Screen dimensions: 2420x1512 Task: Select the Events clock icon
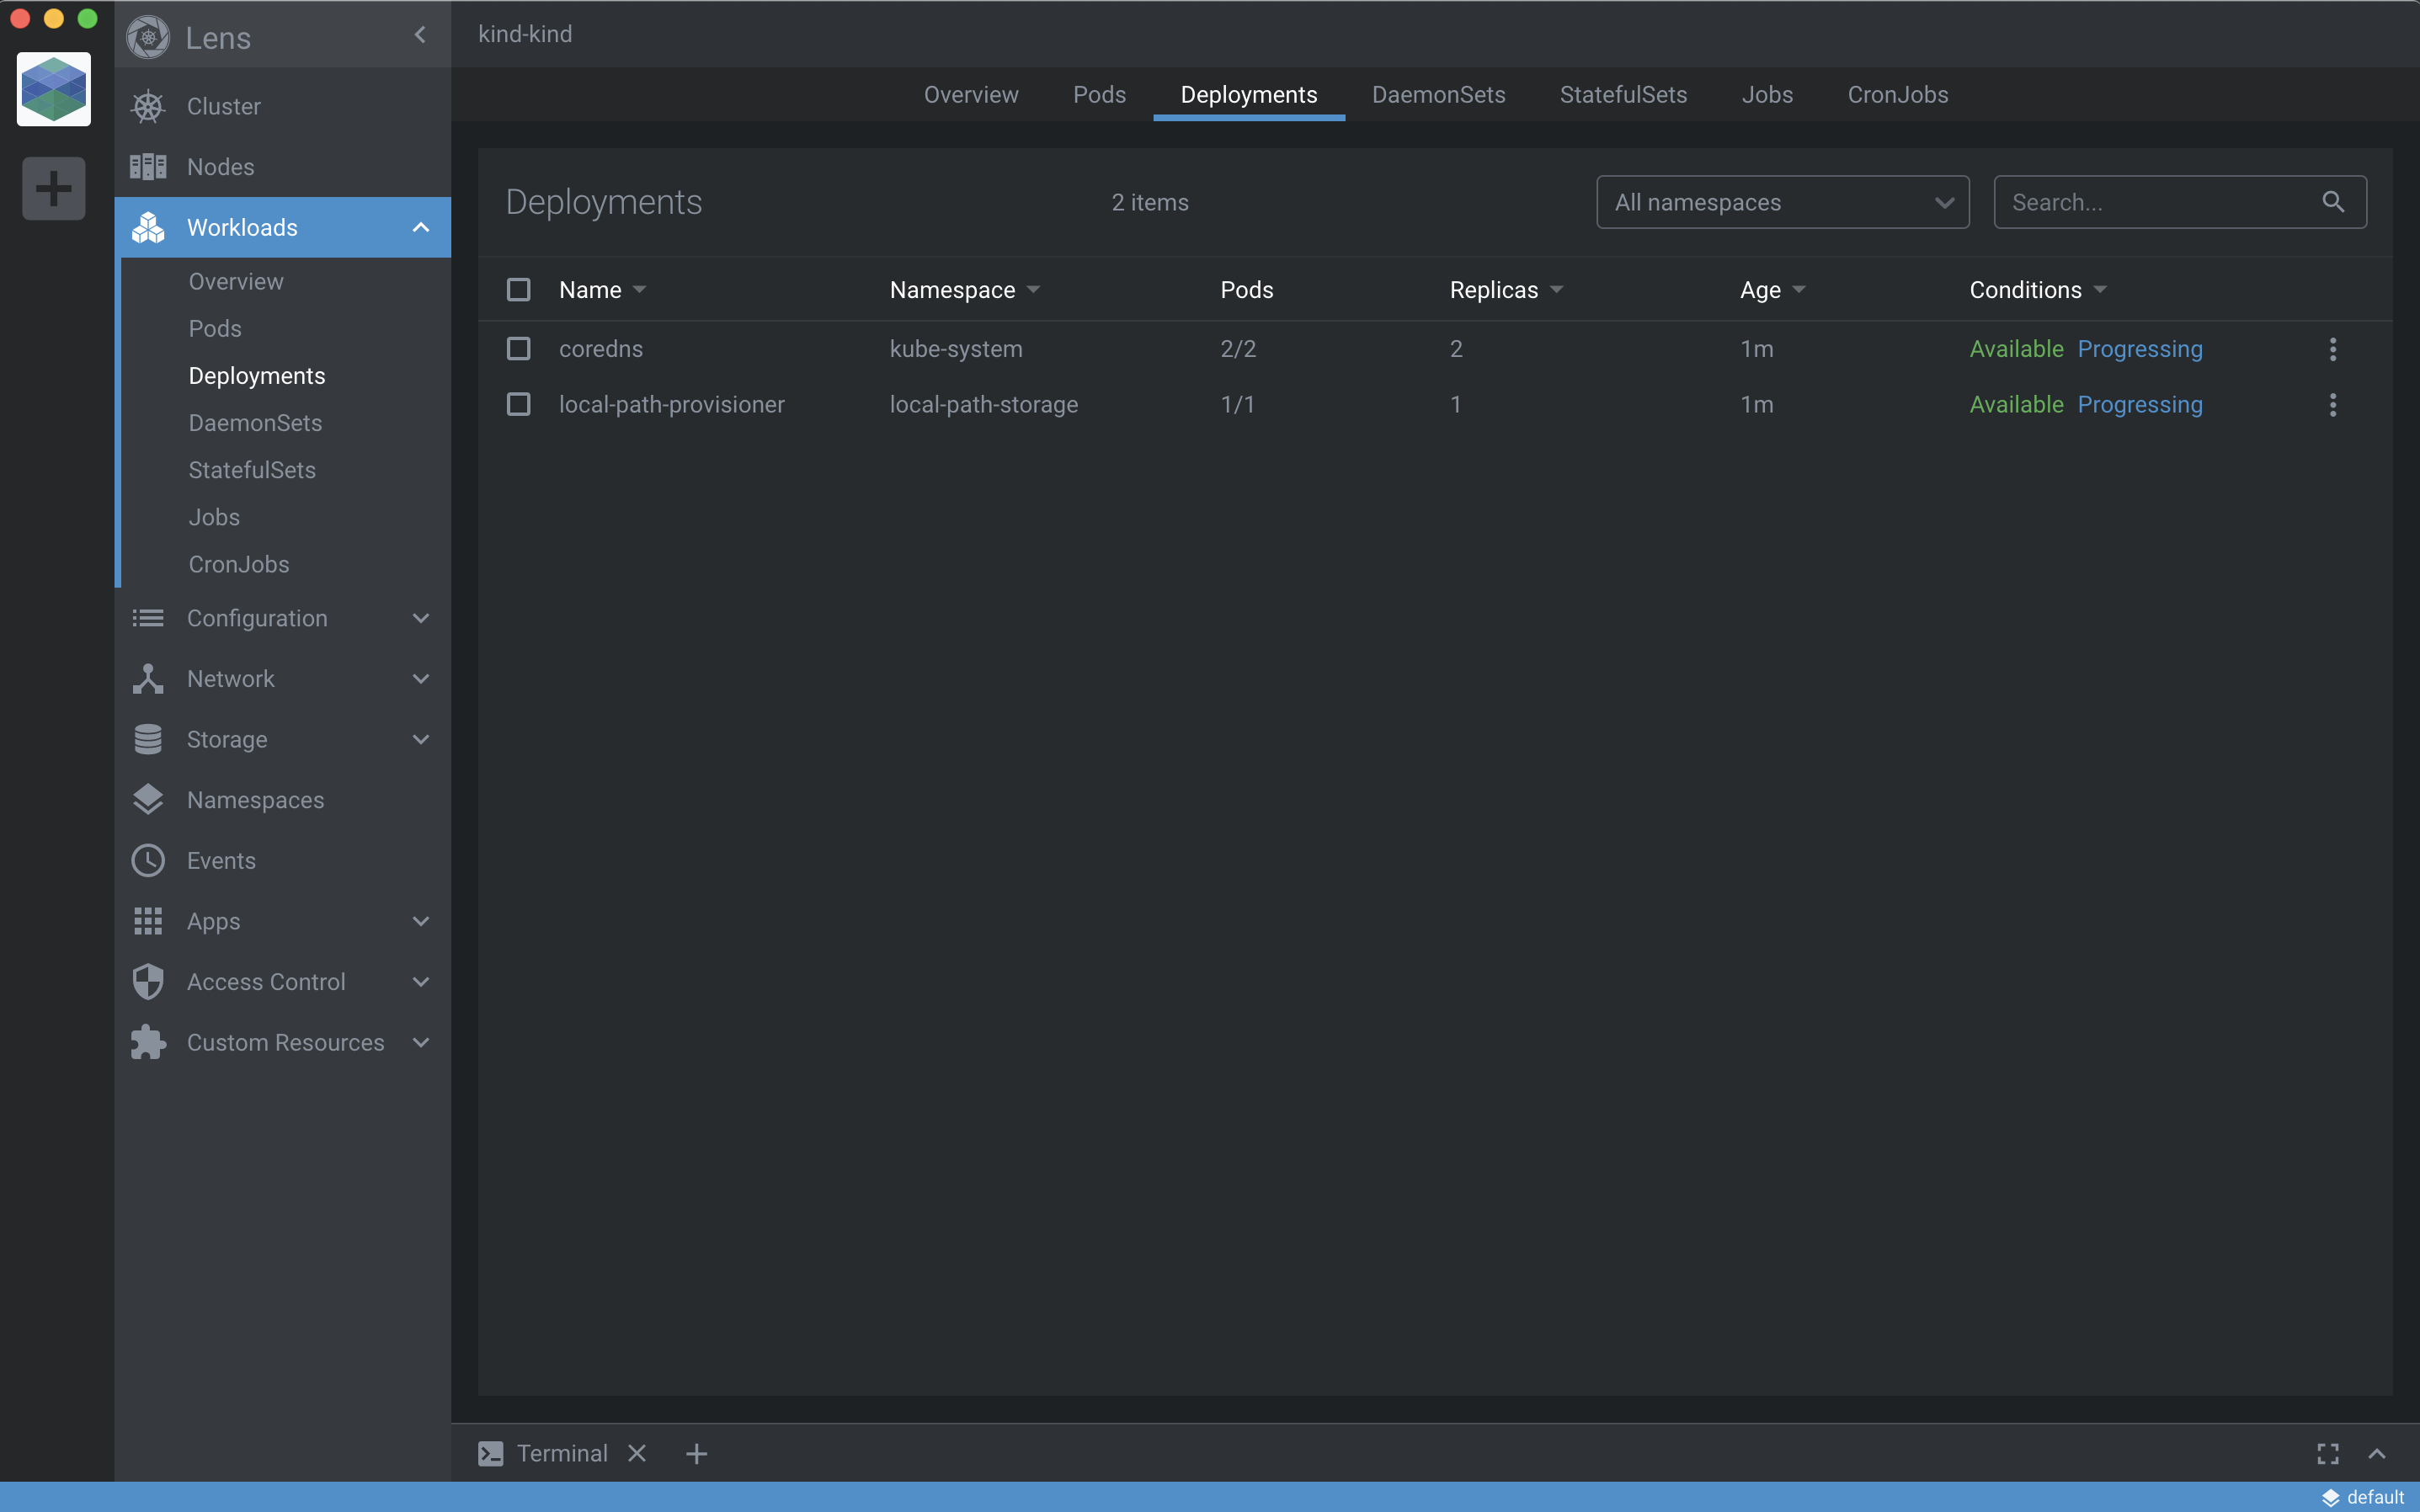[x=147, y=860]
